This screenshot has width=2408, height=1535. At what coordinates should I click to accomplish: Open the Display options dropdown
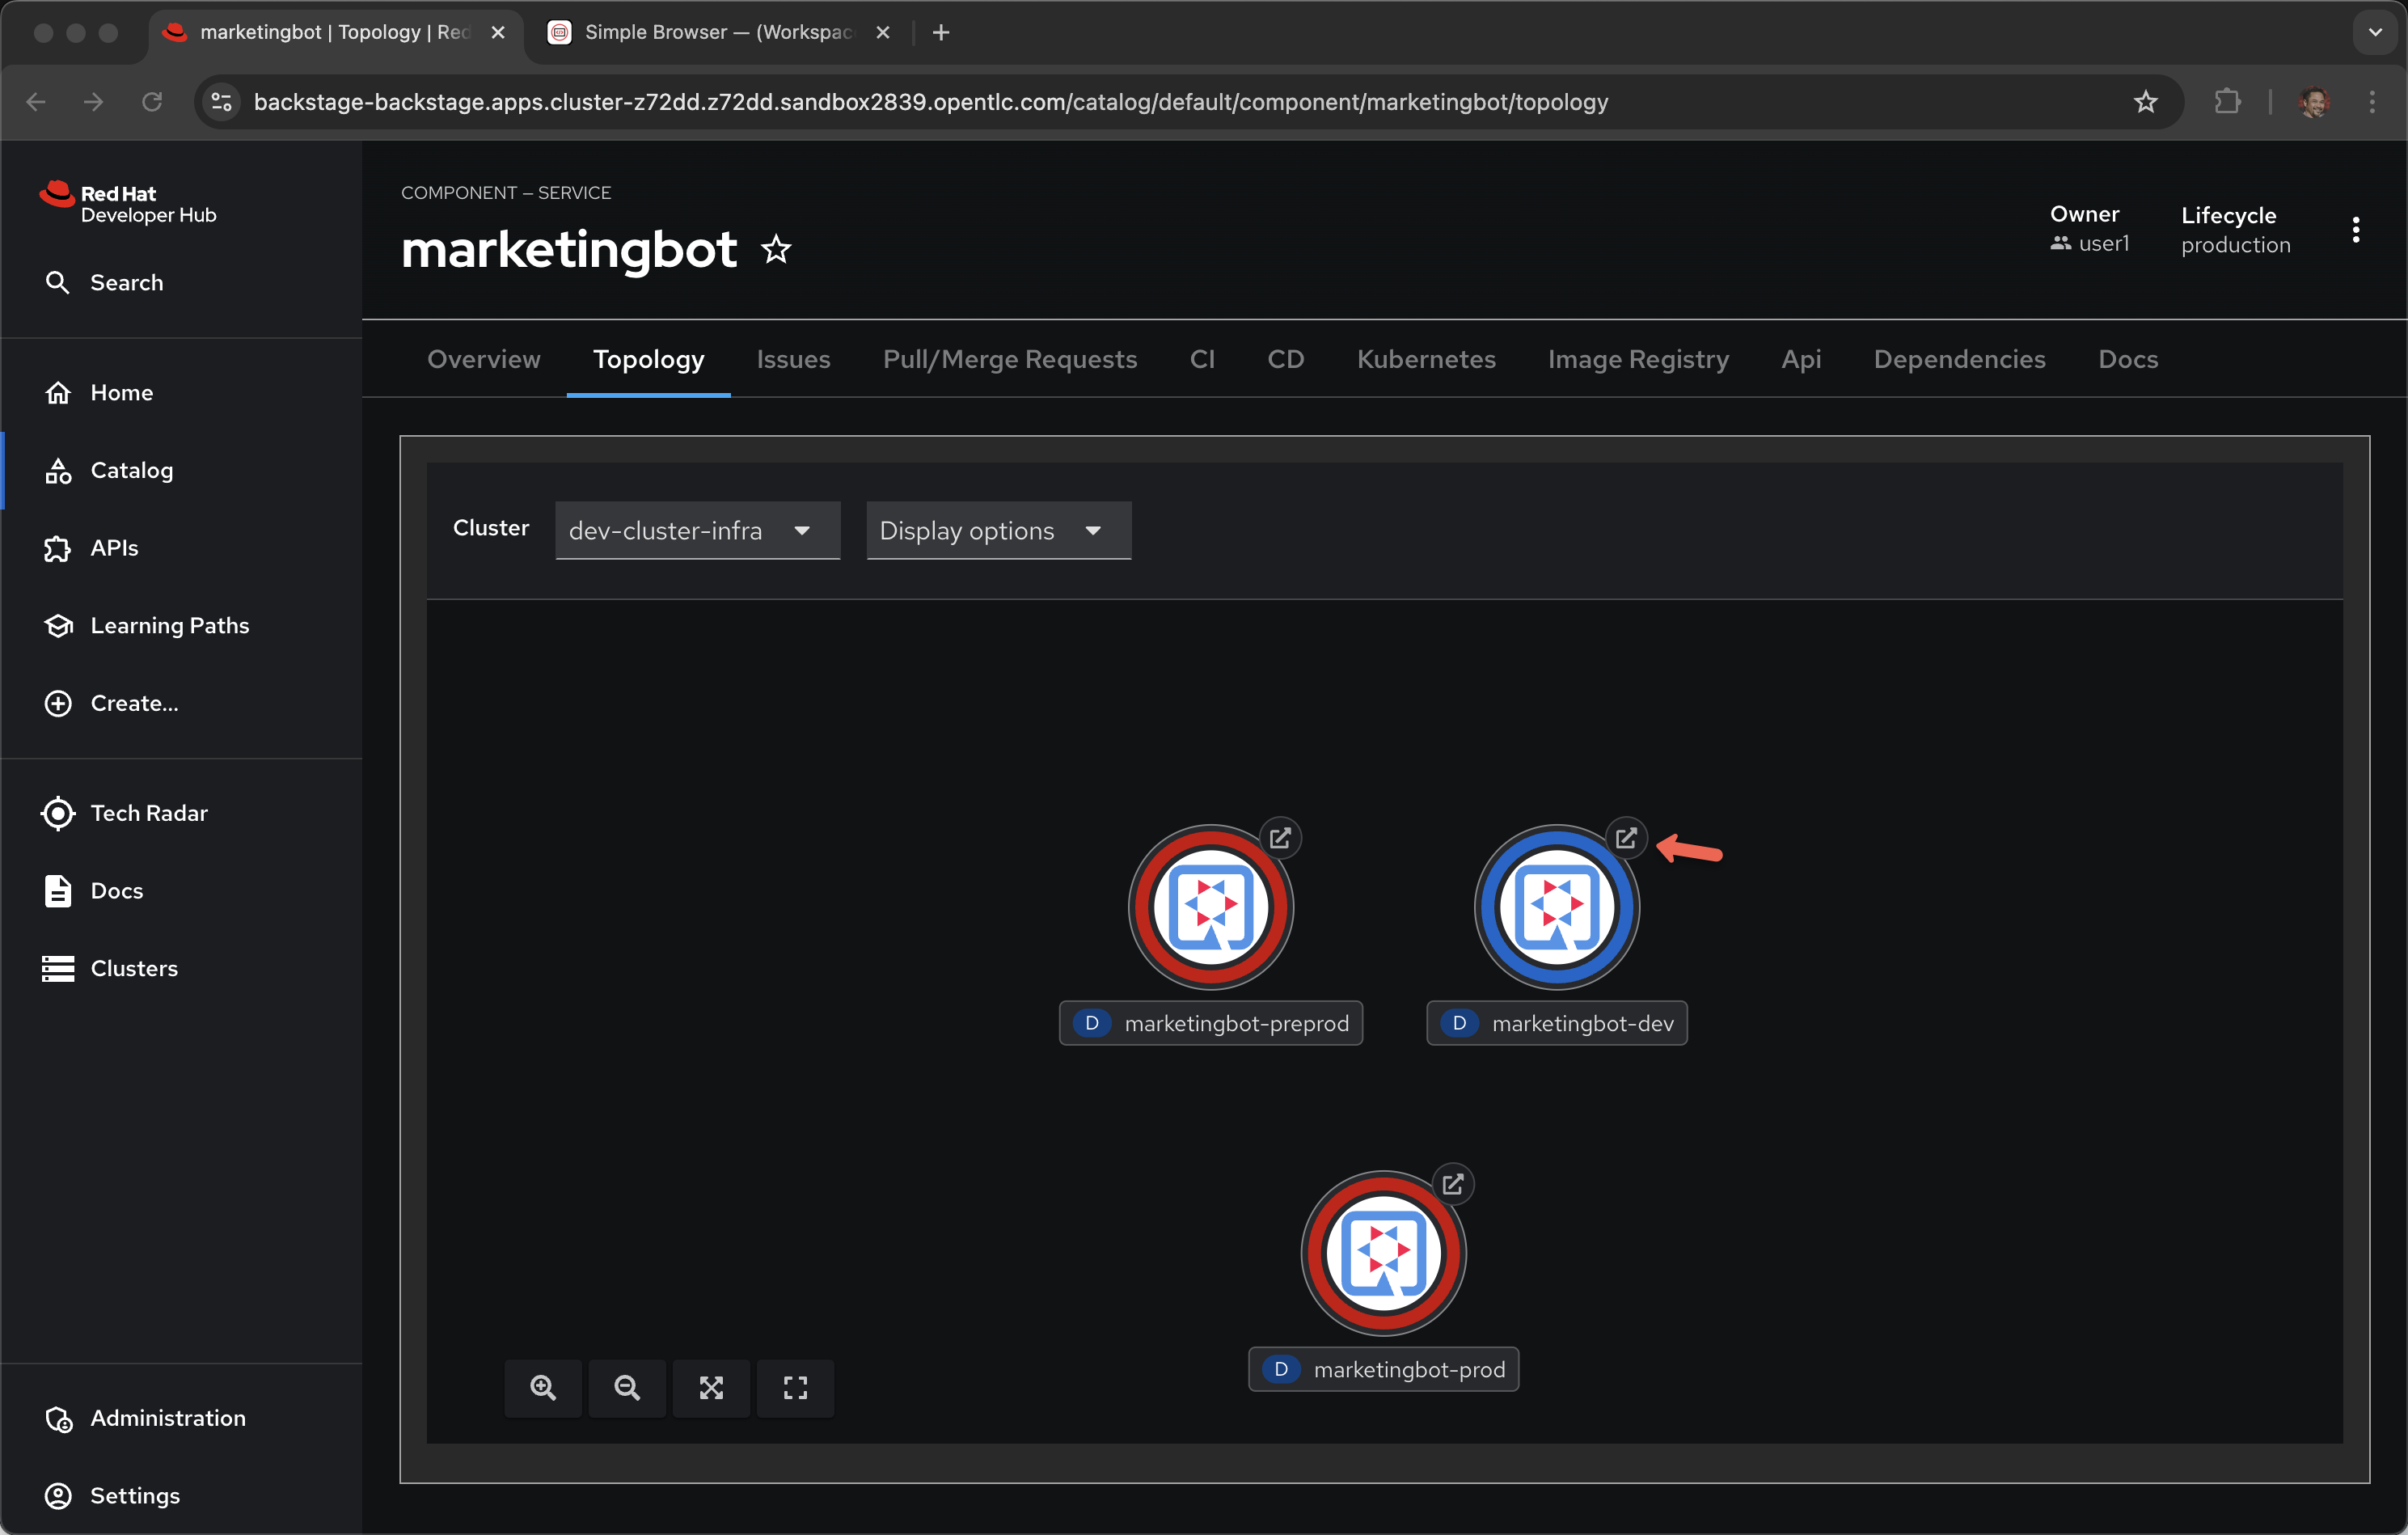997,530
